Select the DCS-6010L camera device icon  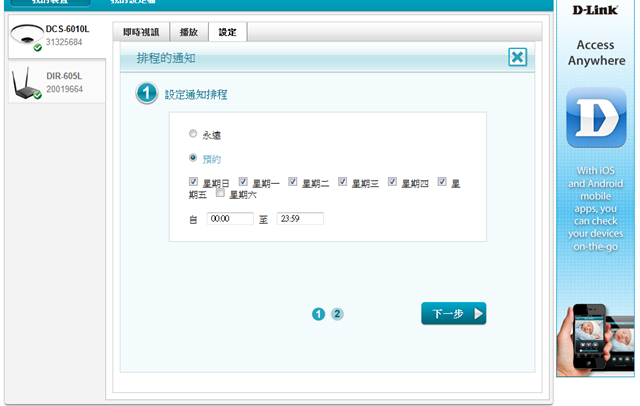coord(27,37)
